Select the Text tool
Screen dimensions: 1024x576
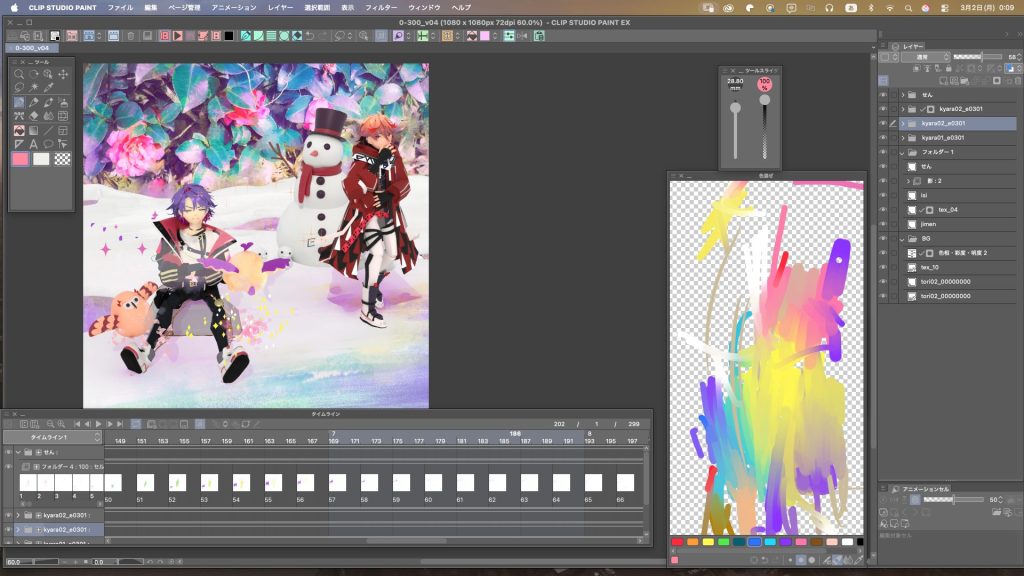coord(34,144)
